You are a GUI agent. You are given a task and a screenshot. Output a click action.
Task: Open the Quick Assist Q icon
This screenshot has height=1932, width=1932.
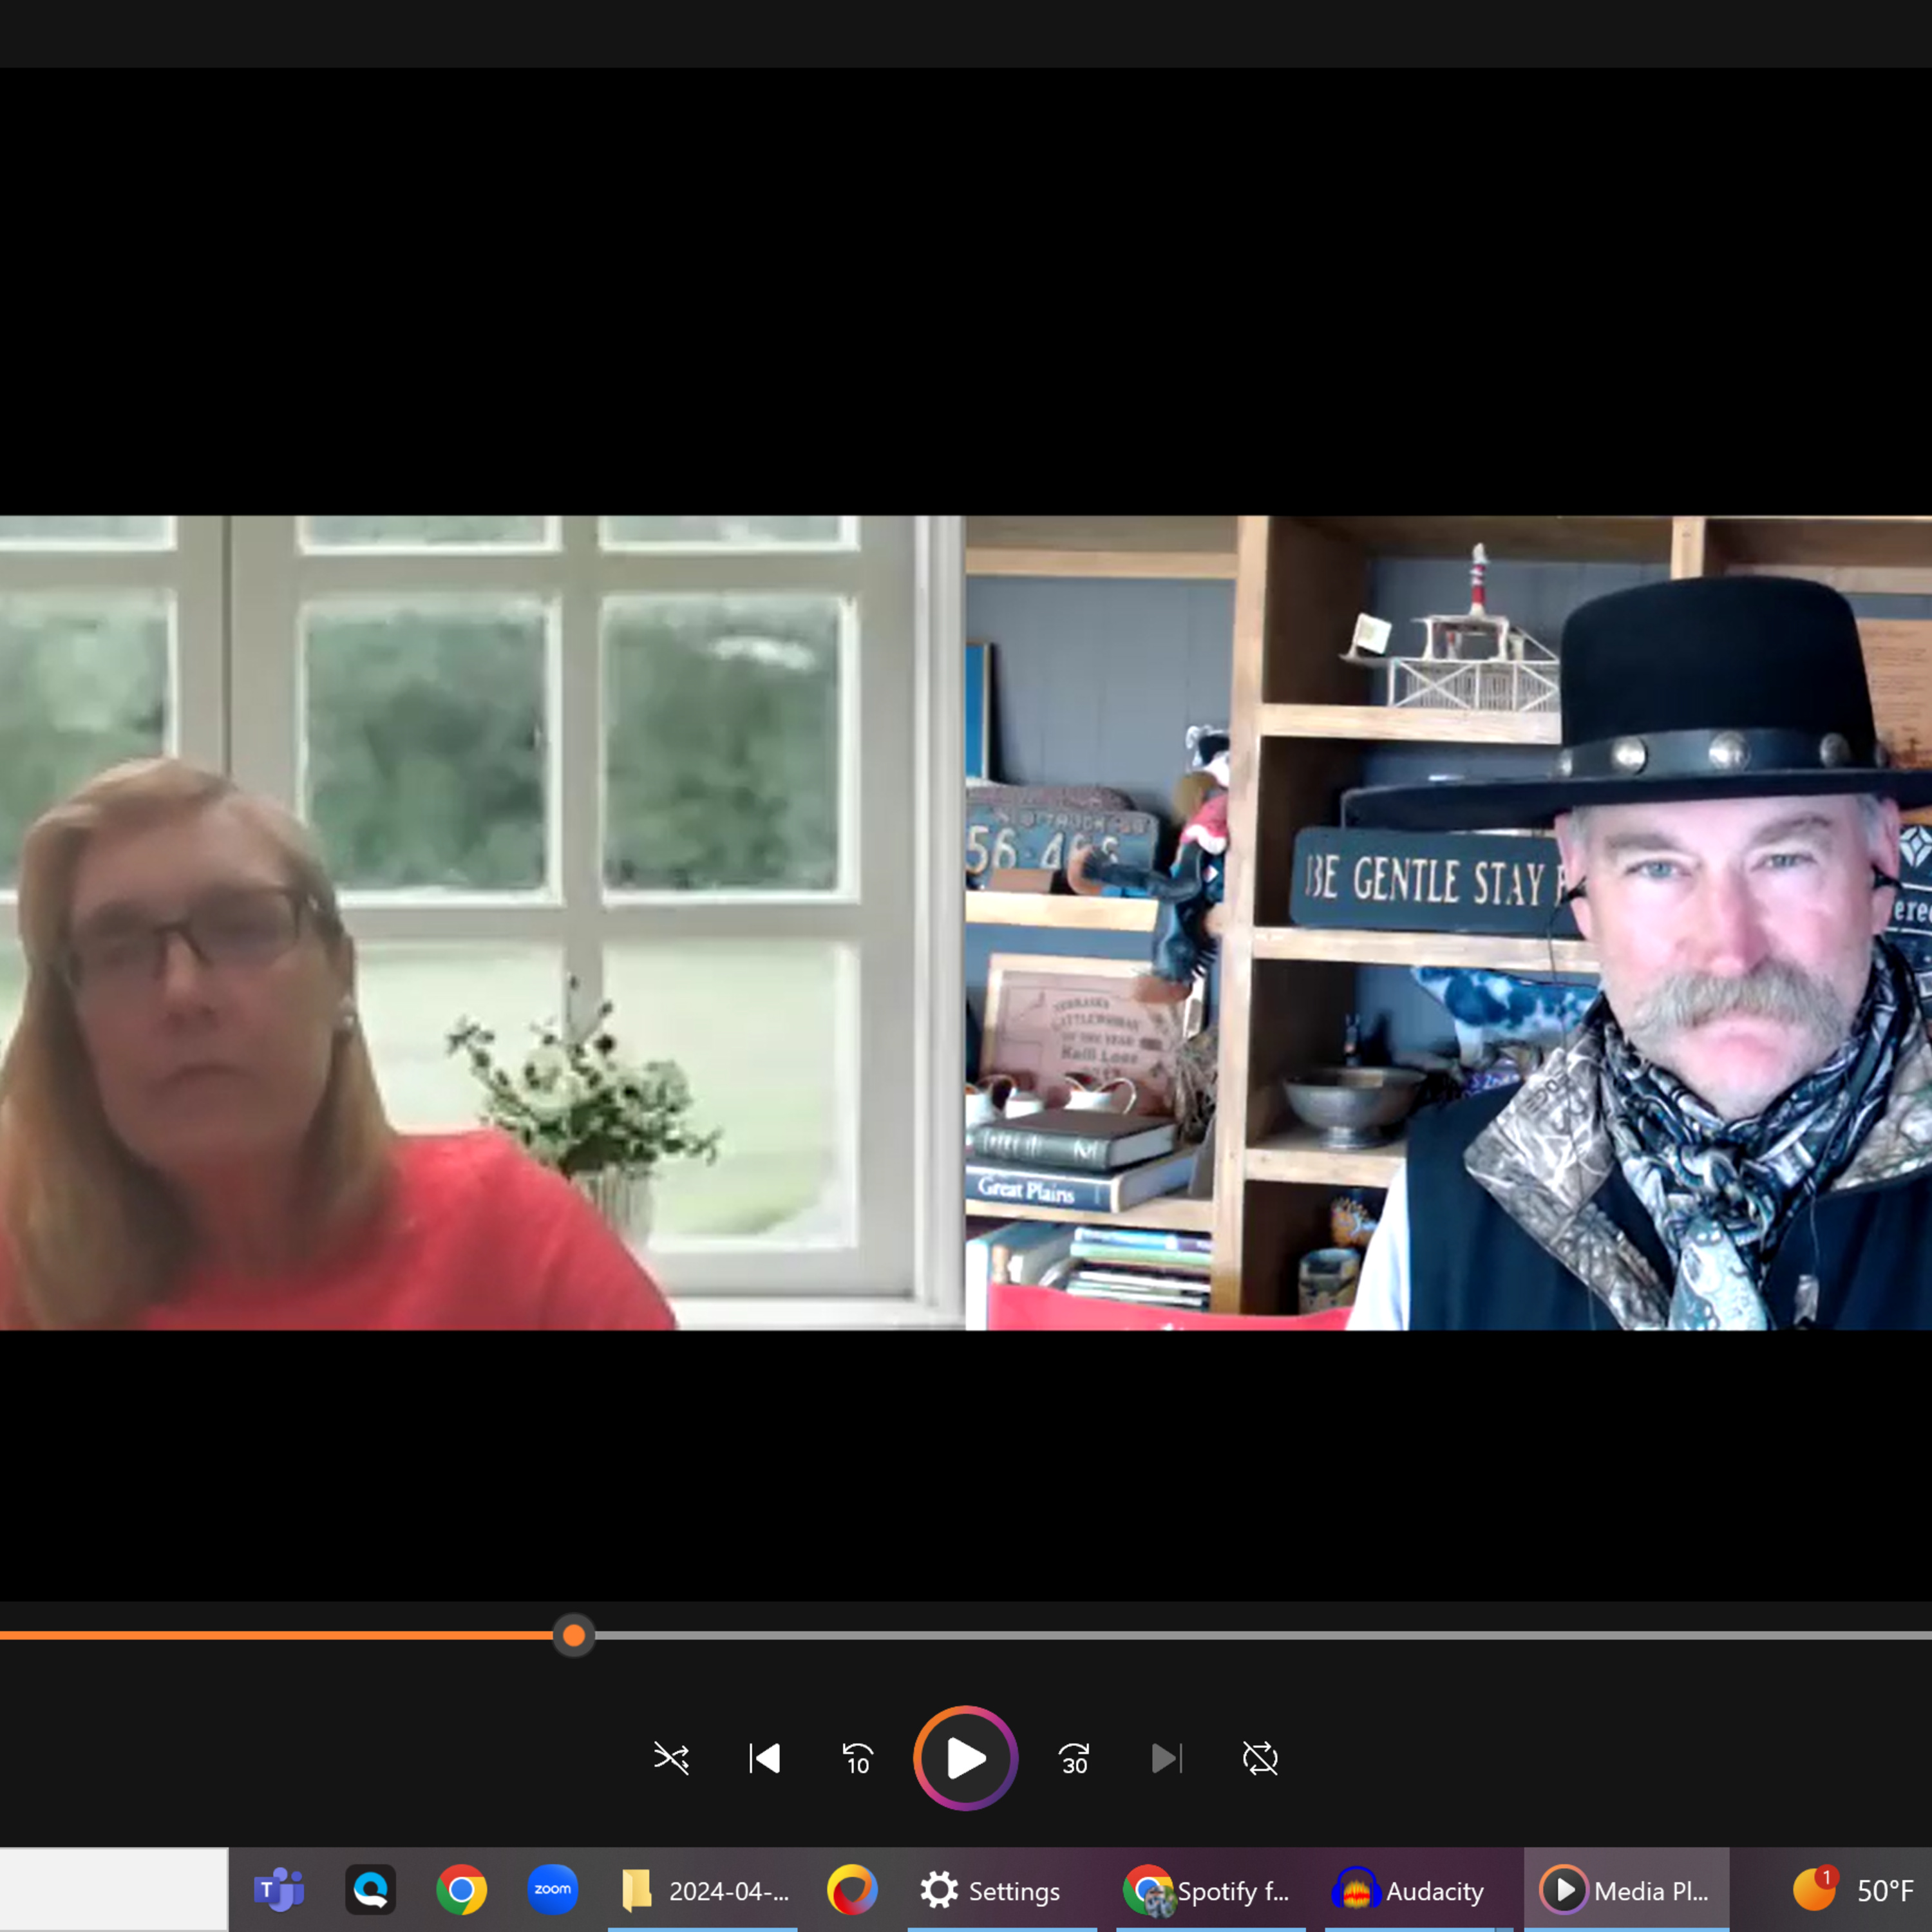(x=370, y=1890)
